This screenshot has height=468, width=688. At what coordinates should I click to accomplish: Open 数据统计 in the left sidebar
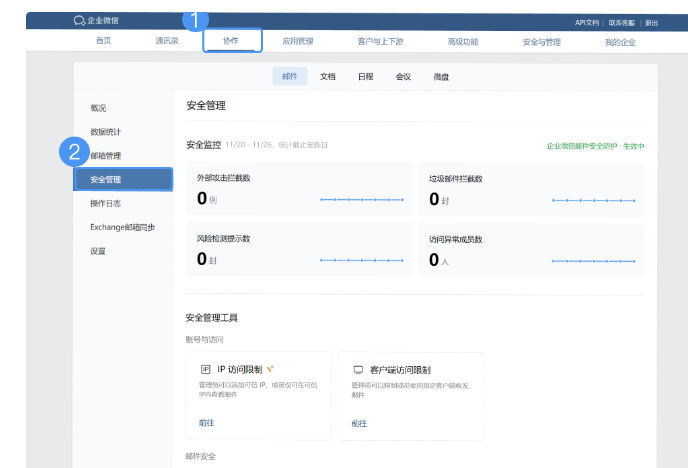106,132
